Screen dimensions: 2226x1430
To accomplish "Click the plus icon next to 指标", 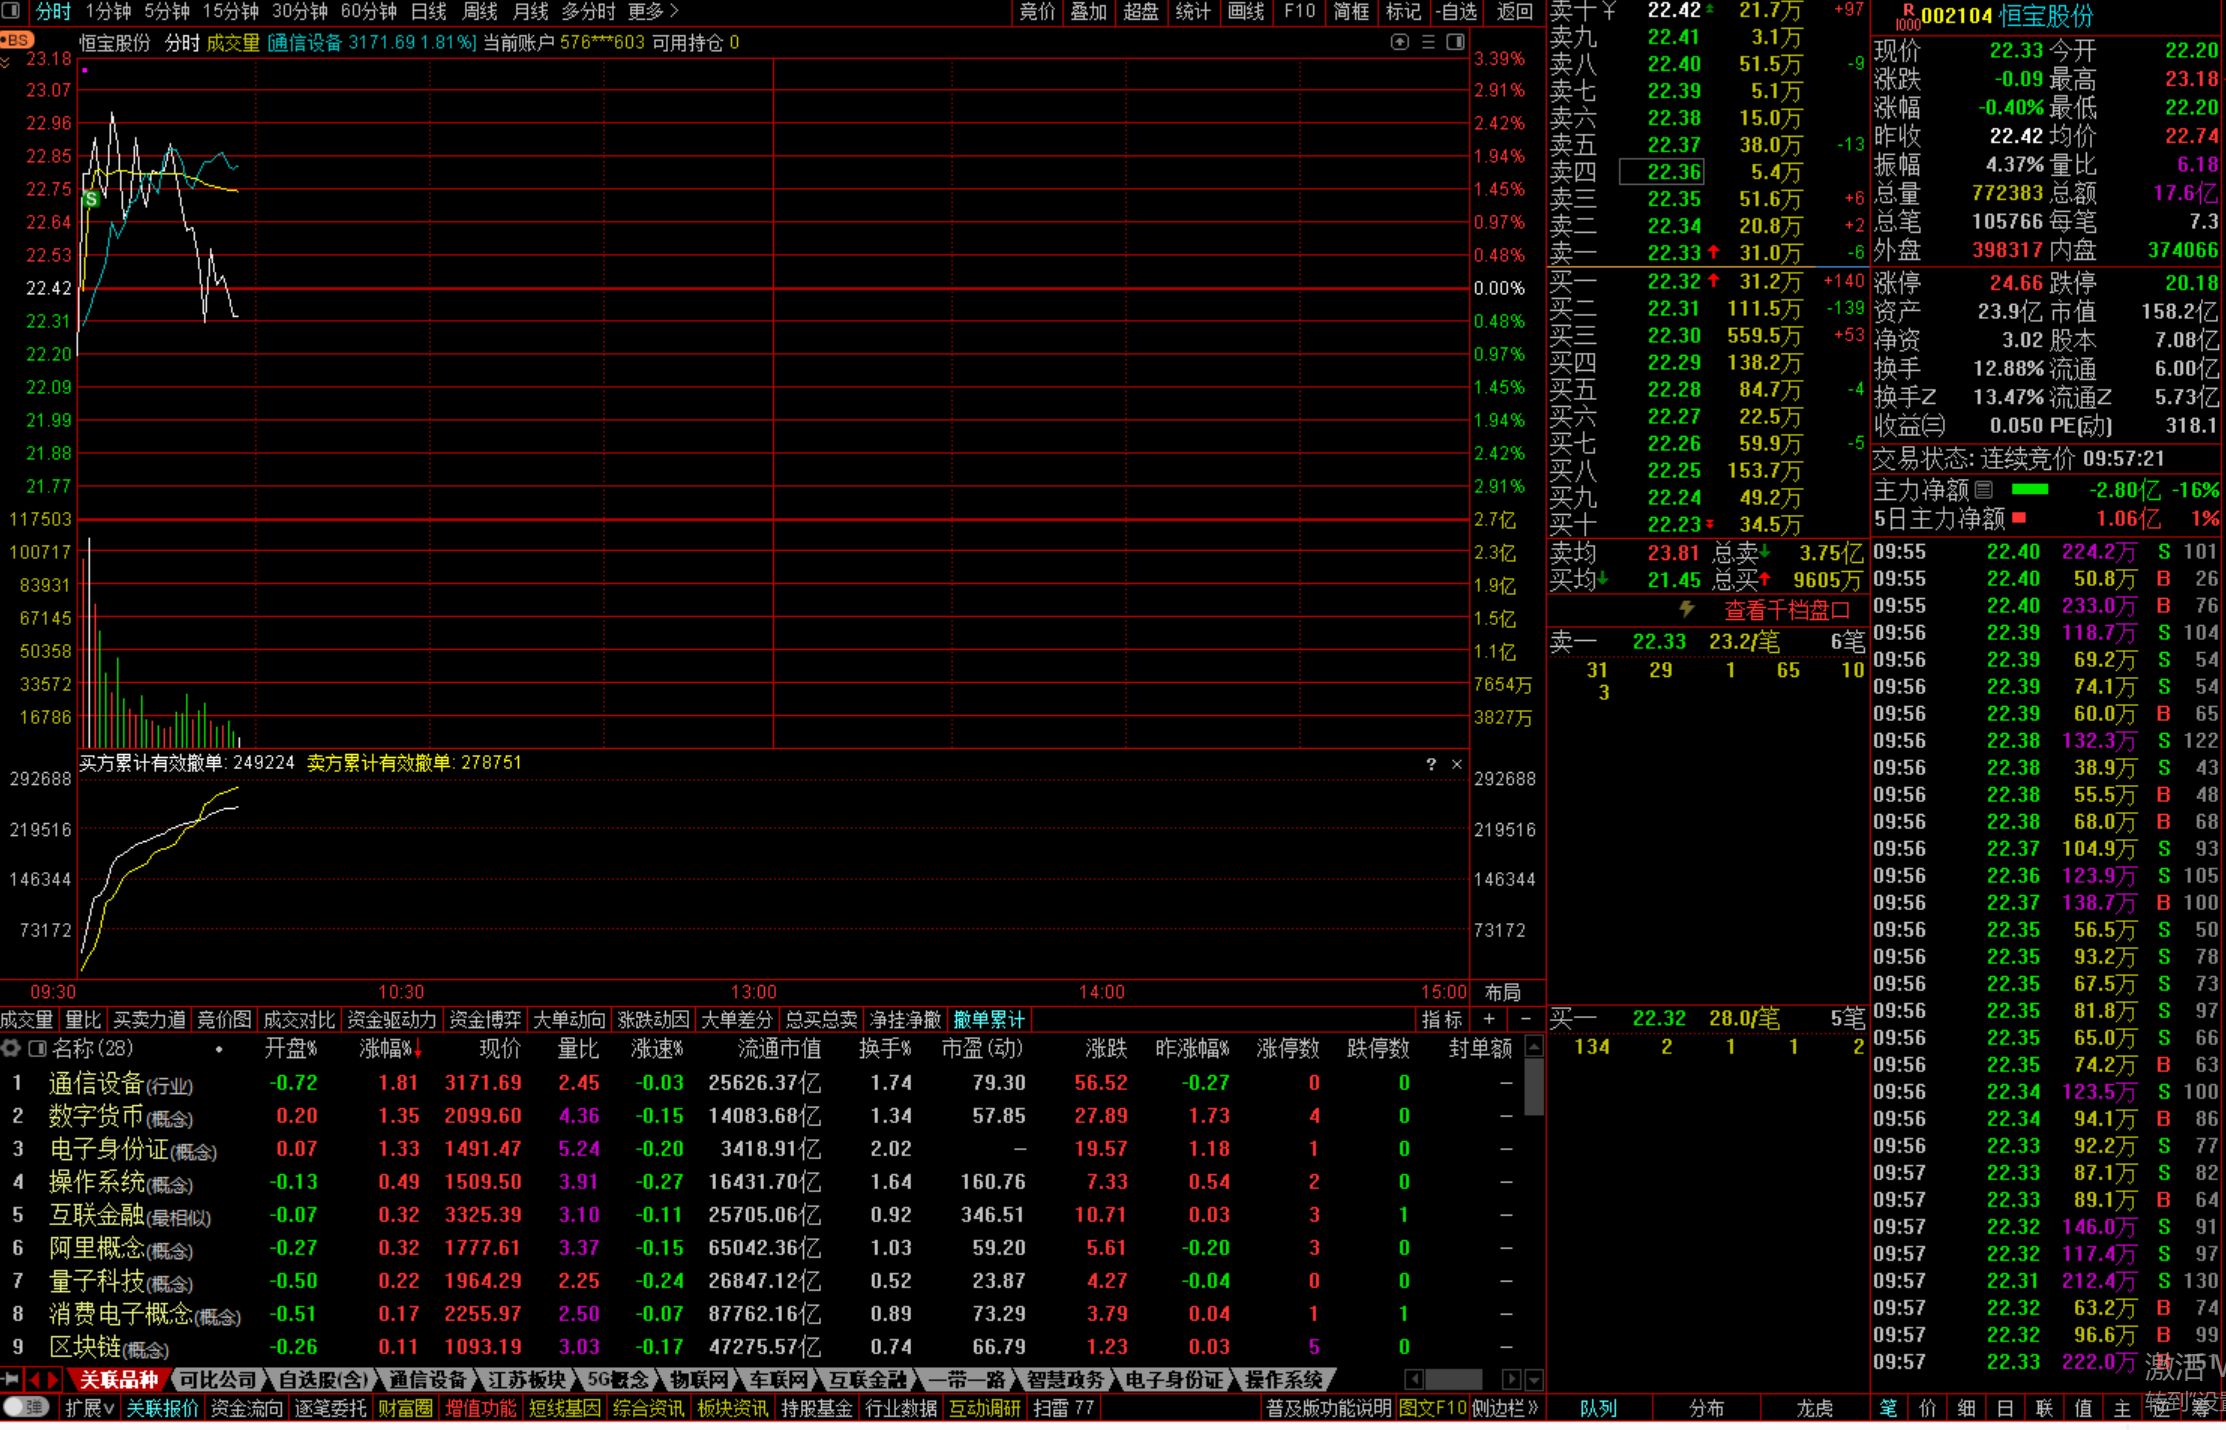I will pyautogui.click(x=1489, y=1019).
